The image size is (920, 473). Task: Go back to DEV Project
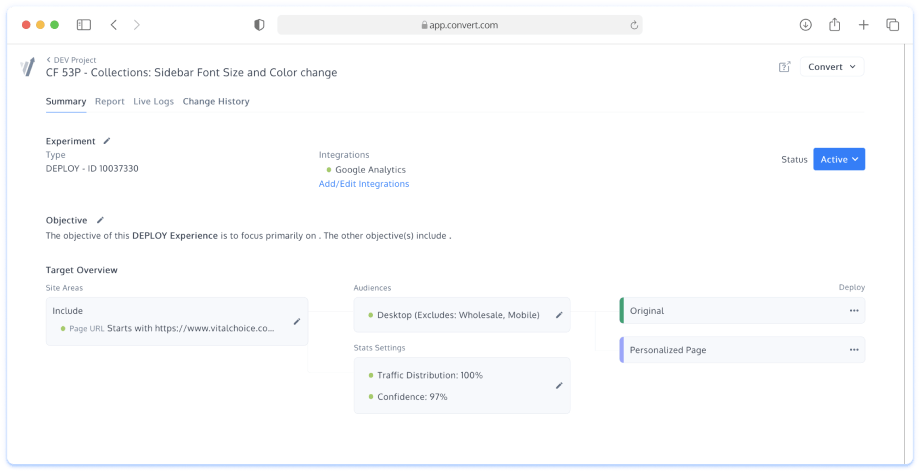[71, 60]
